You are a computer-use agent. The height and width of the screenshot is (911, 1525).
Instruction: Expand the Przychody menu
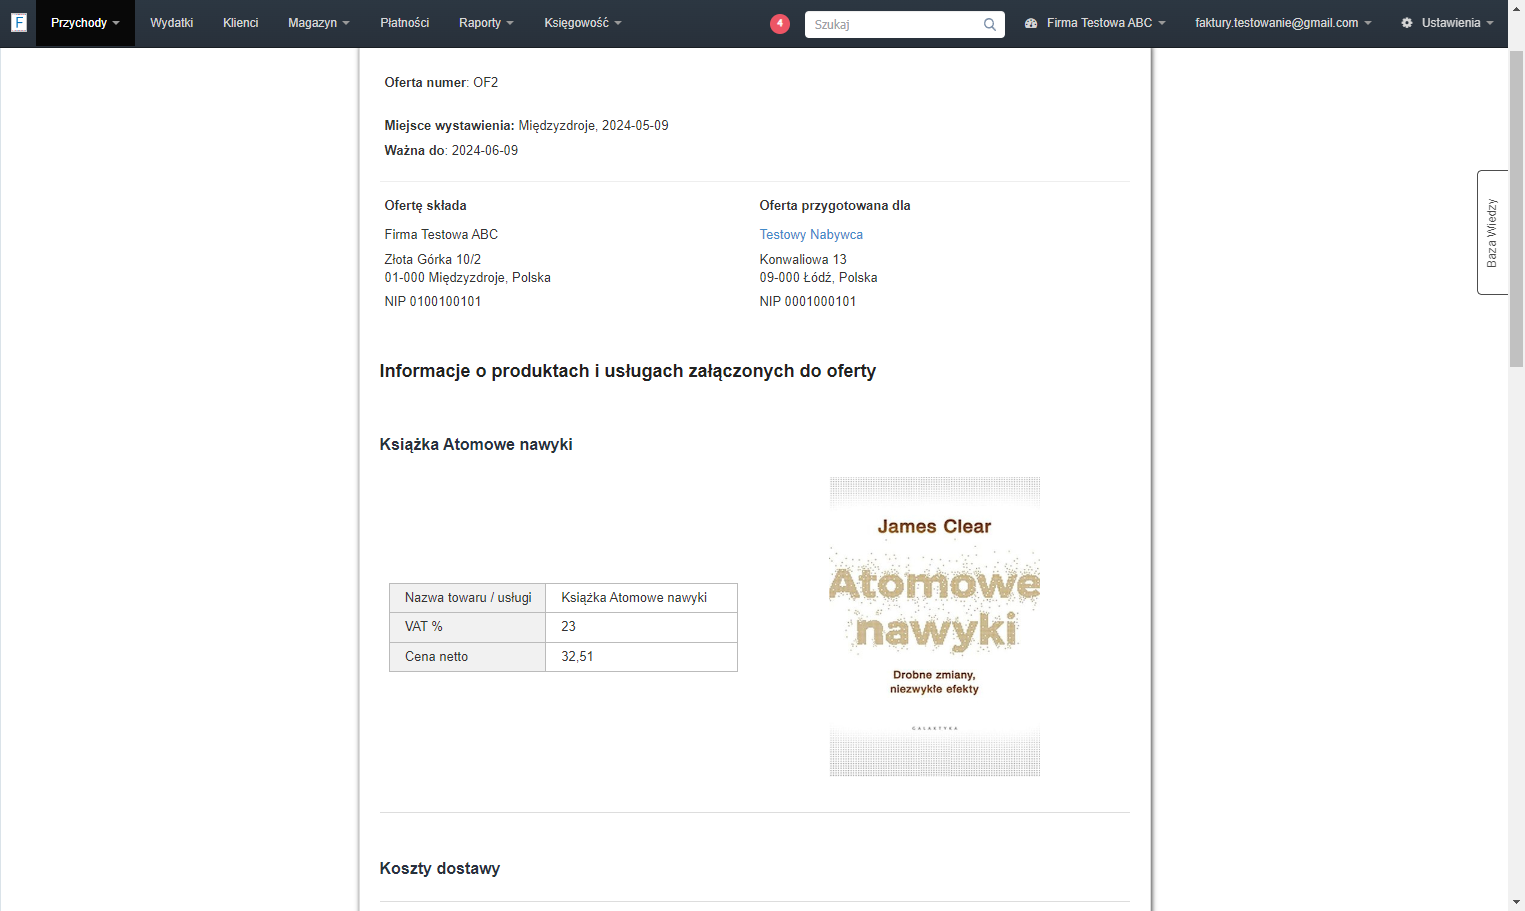(85, 23)
